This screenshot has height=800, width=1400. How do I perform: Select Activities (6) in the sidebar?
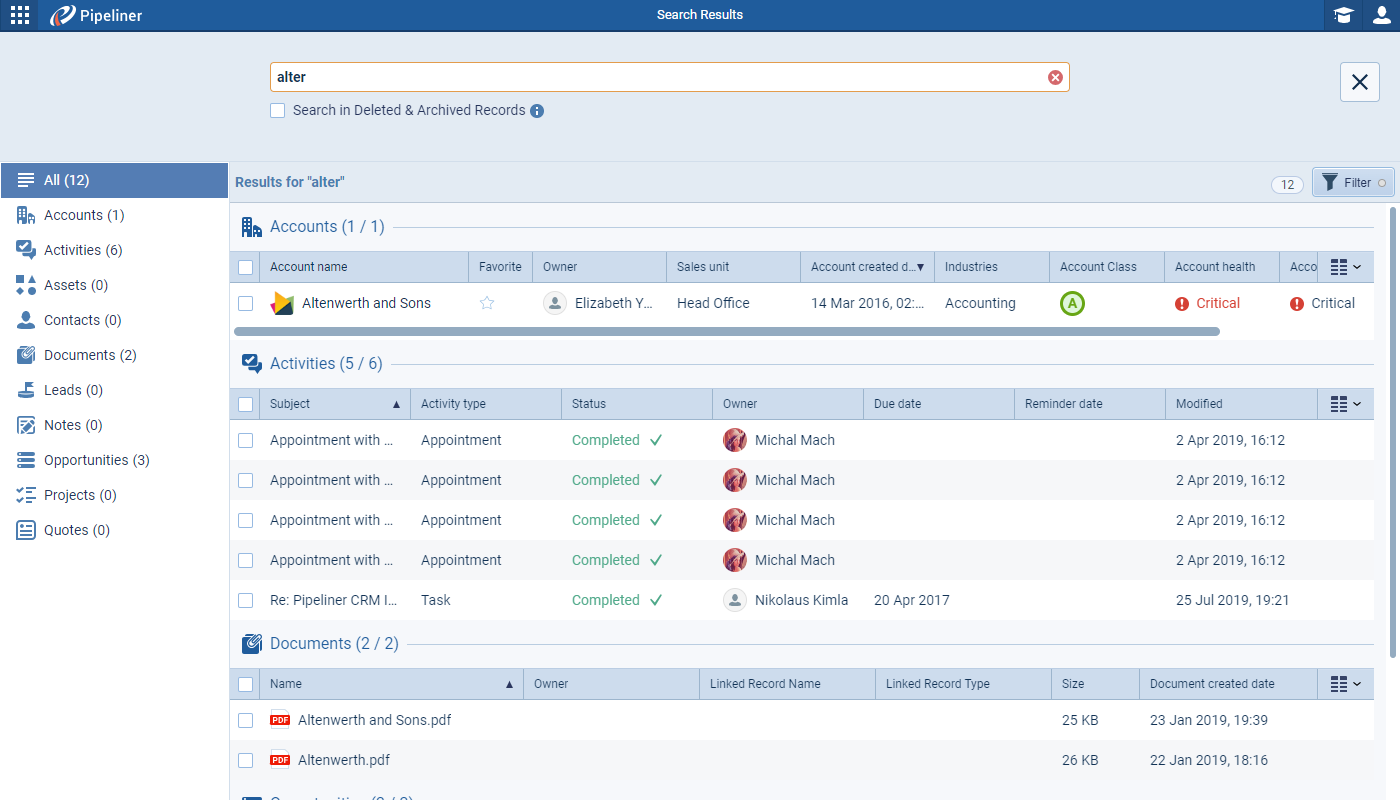[83, 250]
